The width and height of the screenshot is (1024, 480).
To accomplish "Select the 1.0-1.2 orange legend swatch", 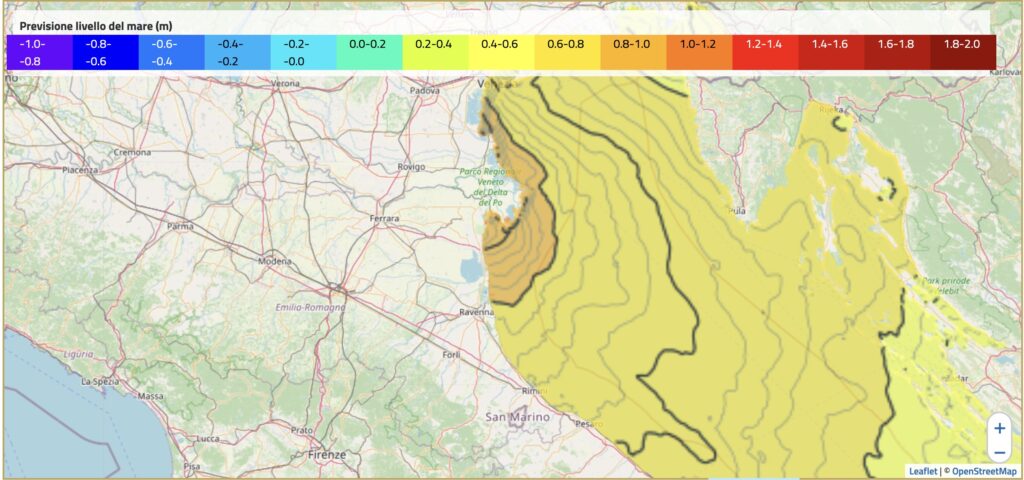I will 699,53.
